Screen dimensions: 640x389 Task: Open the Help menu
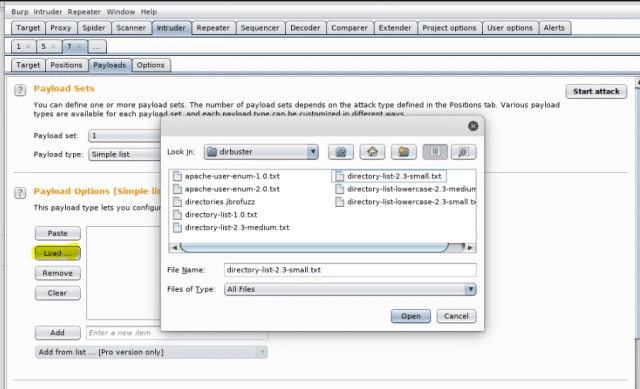pos(149,12)
